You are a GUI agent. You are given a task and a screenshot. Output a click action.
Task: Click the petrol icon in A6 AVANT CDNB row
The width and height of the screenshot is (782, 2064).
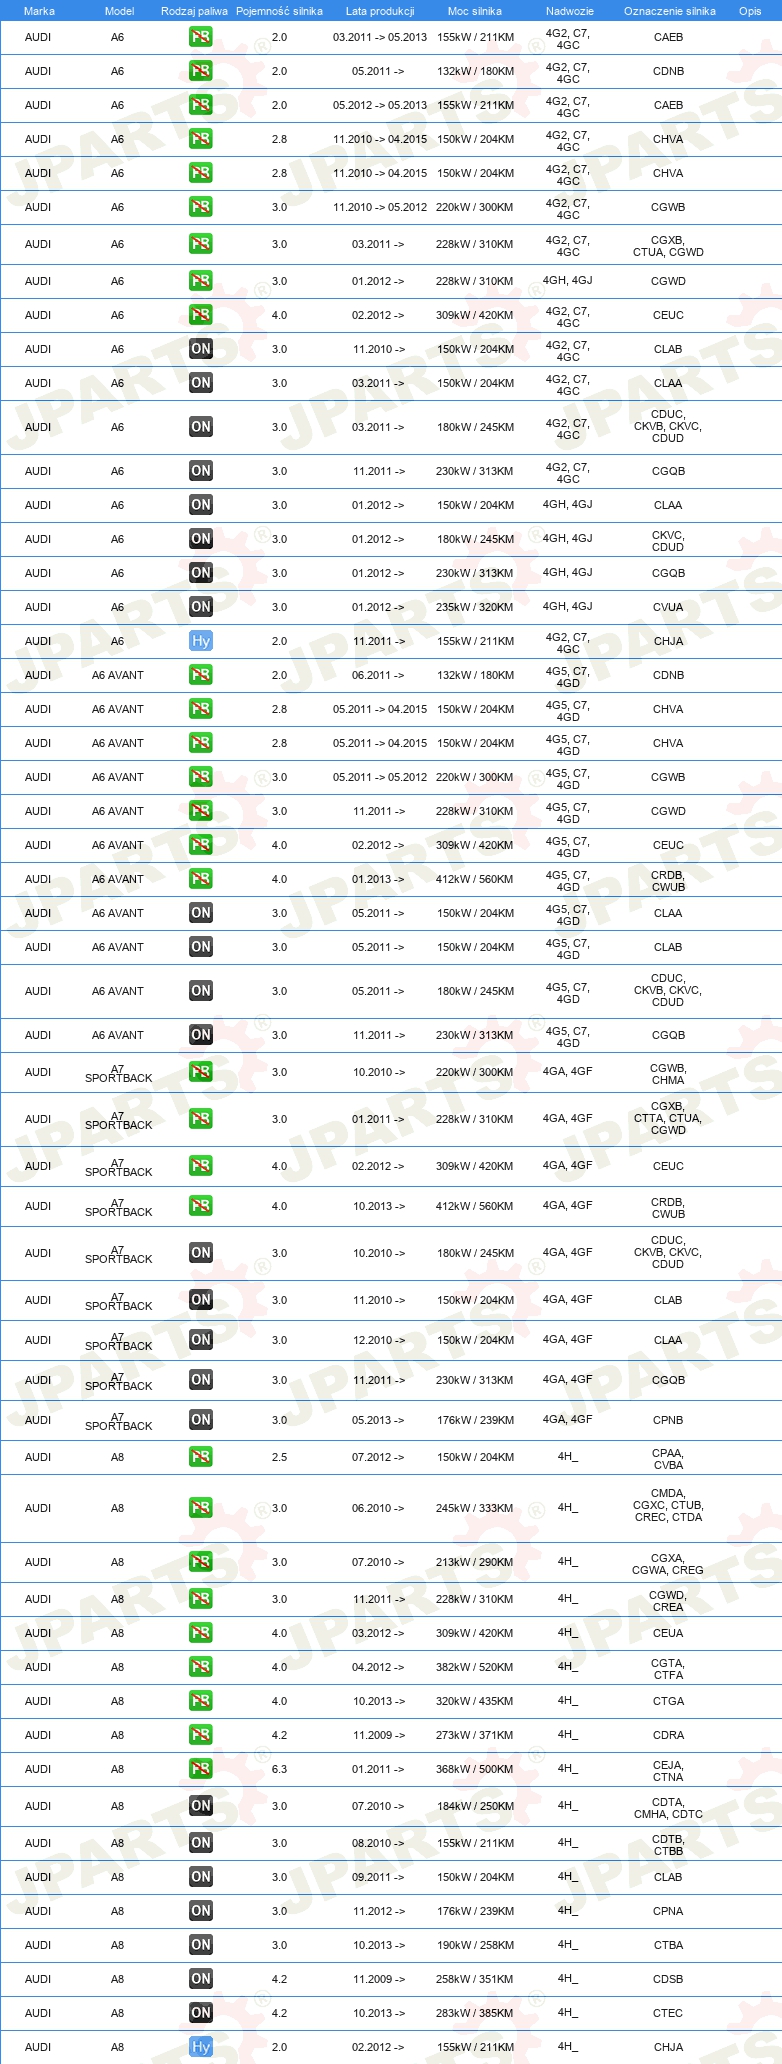coord(201,675)
